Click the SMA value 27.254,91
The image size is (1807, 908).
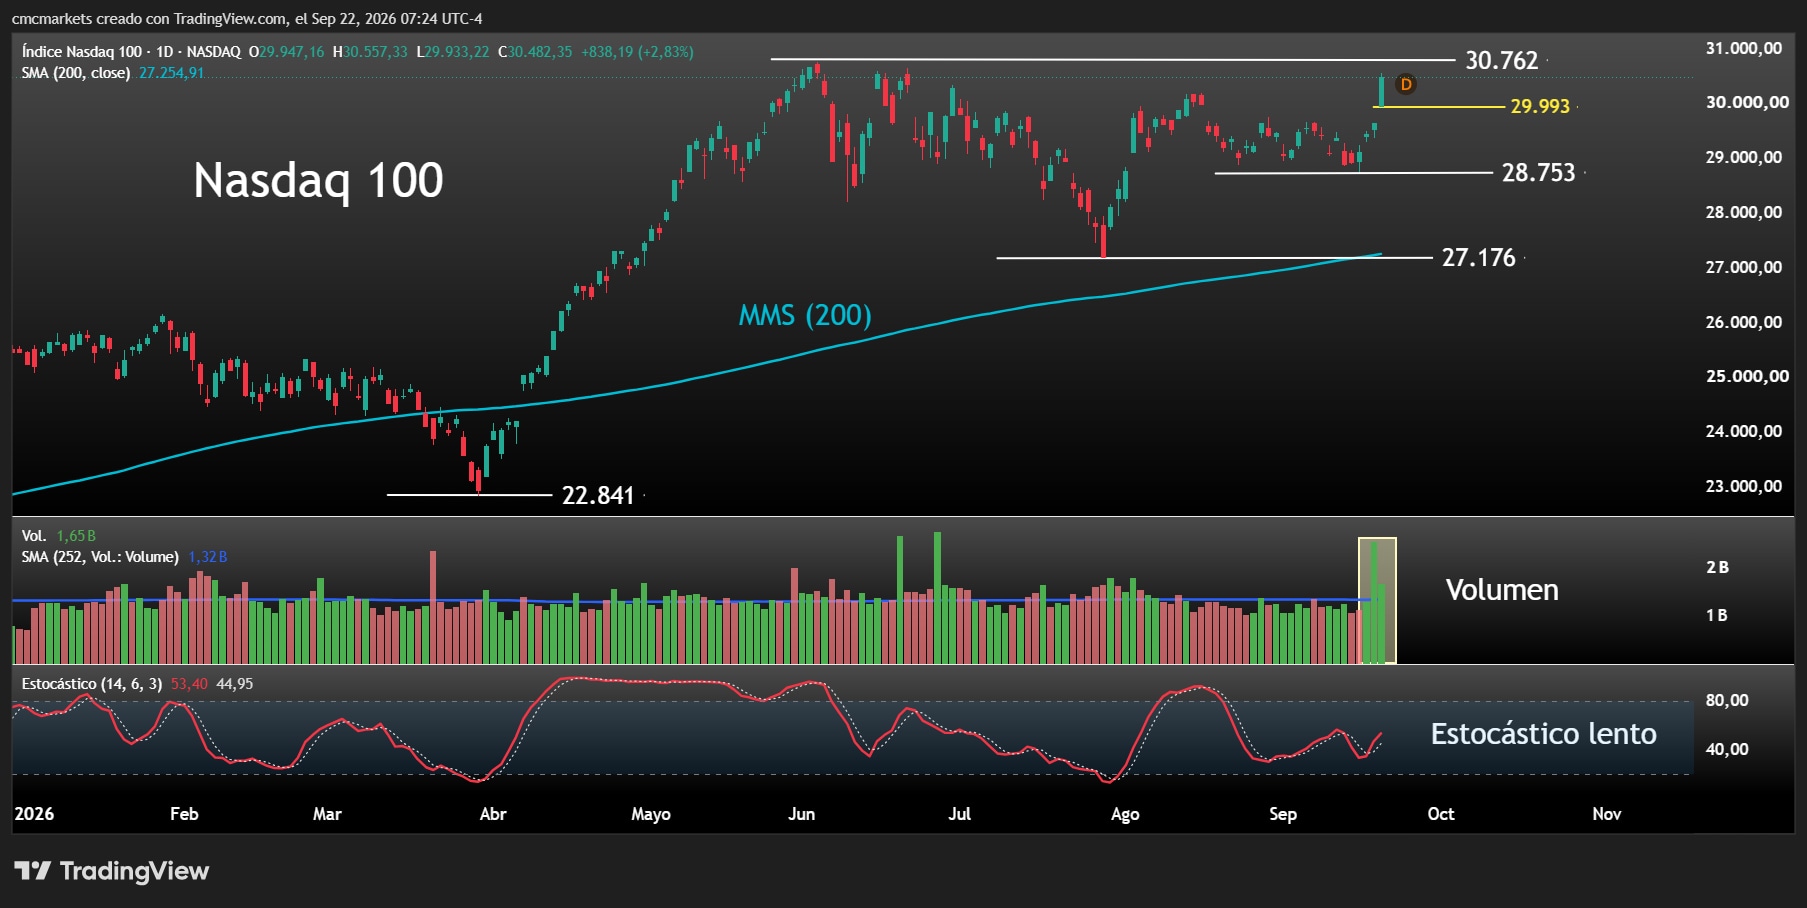click(x=171, y=73)
